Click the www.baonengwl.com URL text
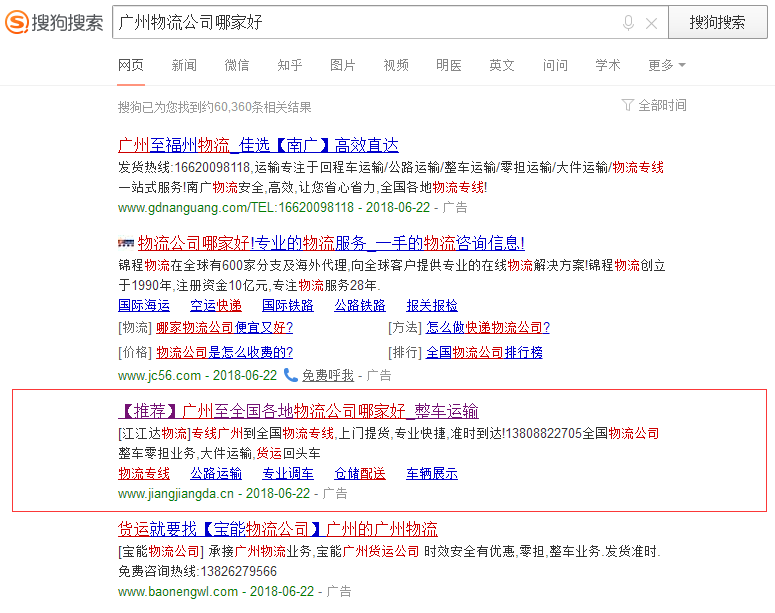 coord(178,591)
